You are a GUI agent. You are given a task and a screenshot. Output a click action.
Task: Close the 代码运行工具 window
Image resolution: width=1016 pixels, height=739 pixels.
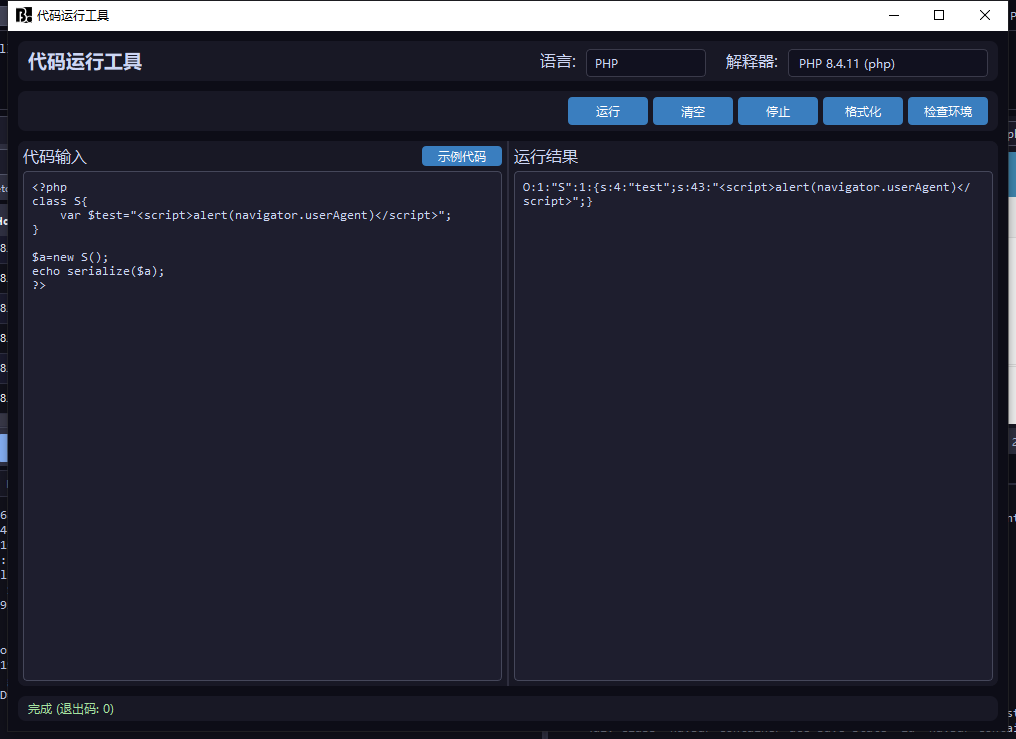coord(985,15)
